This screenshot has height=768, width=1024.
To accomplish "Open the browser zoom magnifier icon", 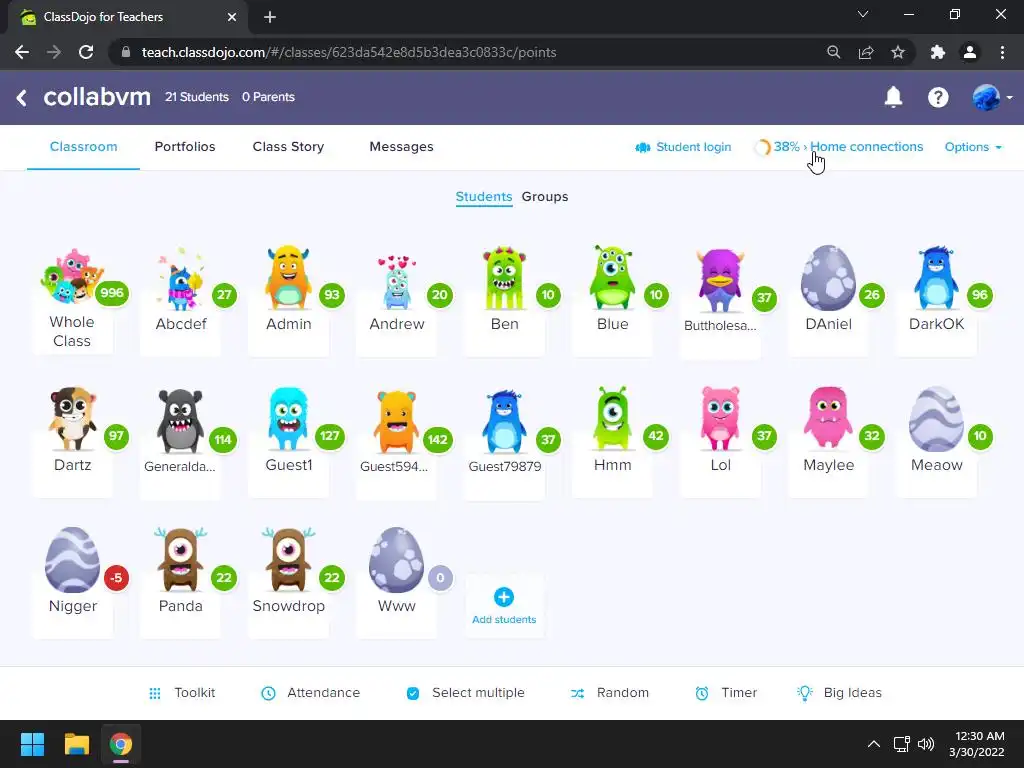I will pos(833,52).
